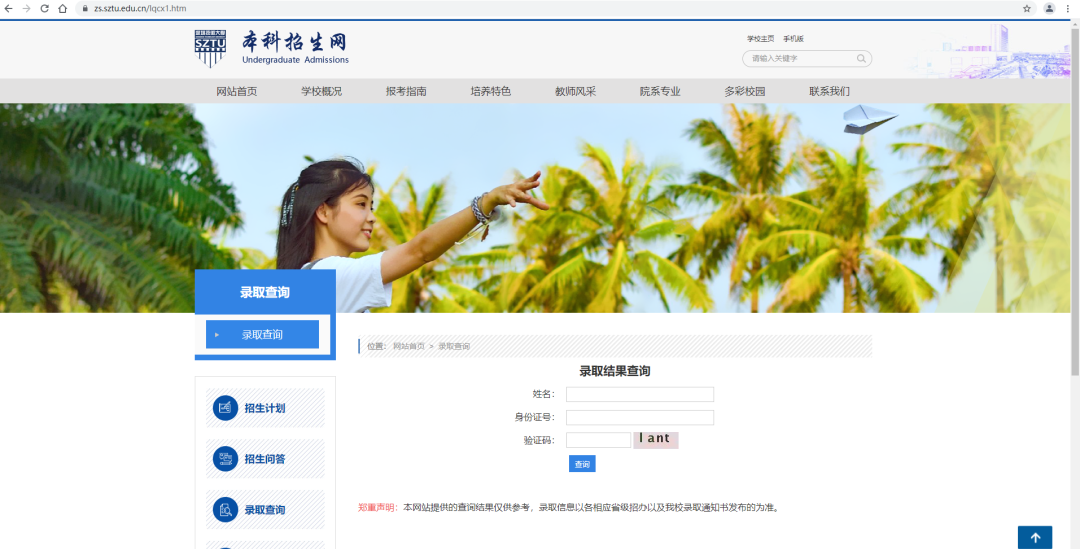The height and width of the screenshot is (549, 1080).
Task: Click the 查询 submit button
Action: point(582,464)
